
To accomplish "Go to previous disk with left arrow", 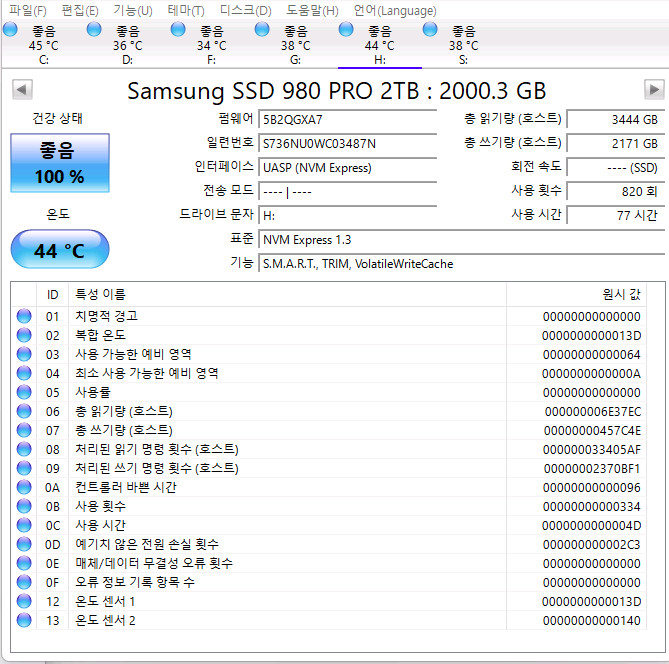I will point(22,90).
